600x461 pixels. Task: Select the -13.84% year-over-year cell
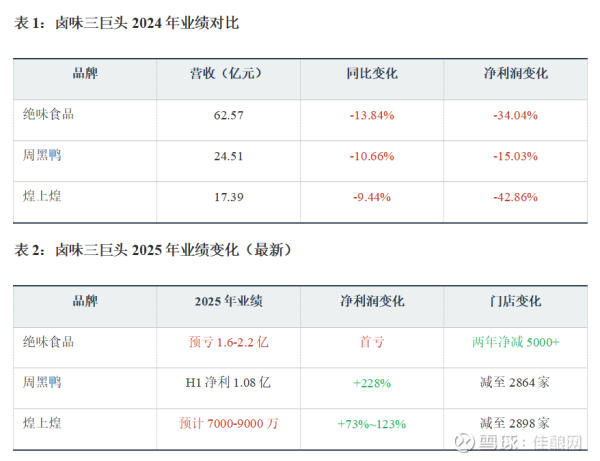(372, 115)
